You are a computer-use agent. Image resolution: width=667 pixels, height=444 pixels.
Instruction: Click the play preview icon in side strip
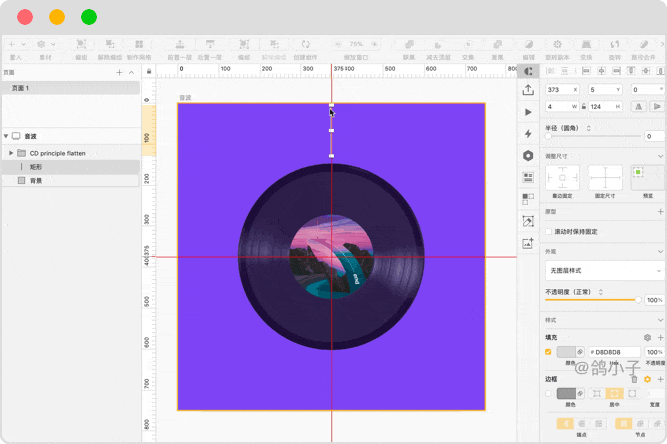tap(528, 112)
